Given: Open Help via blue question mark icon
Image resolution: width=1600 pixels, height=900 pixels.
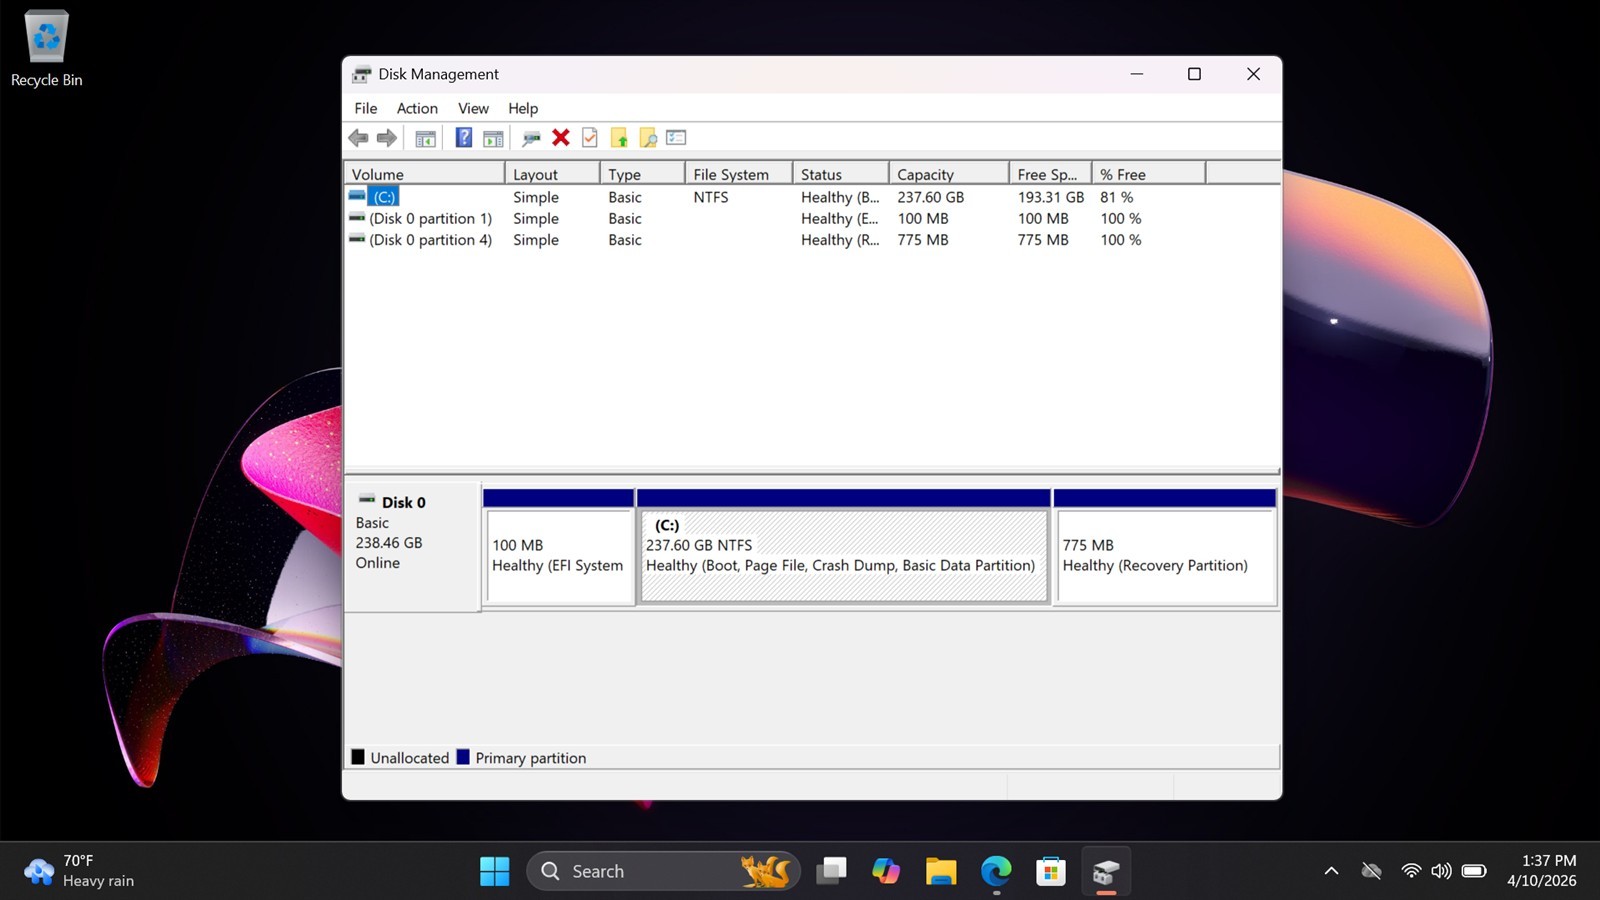Looking at the screenshot, I should [464, 138].
